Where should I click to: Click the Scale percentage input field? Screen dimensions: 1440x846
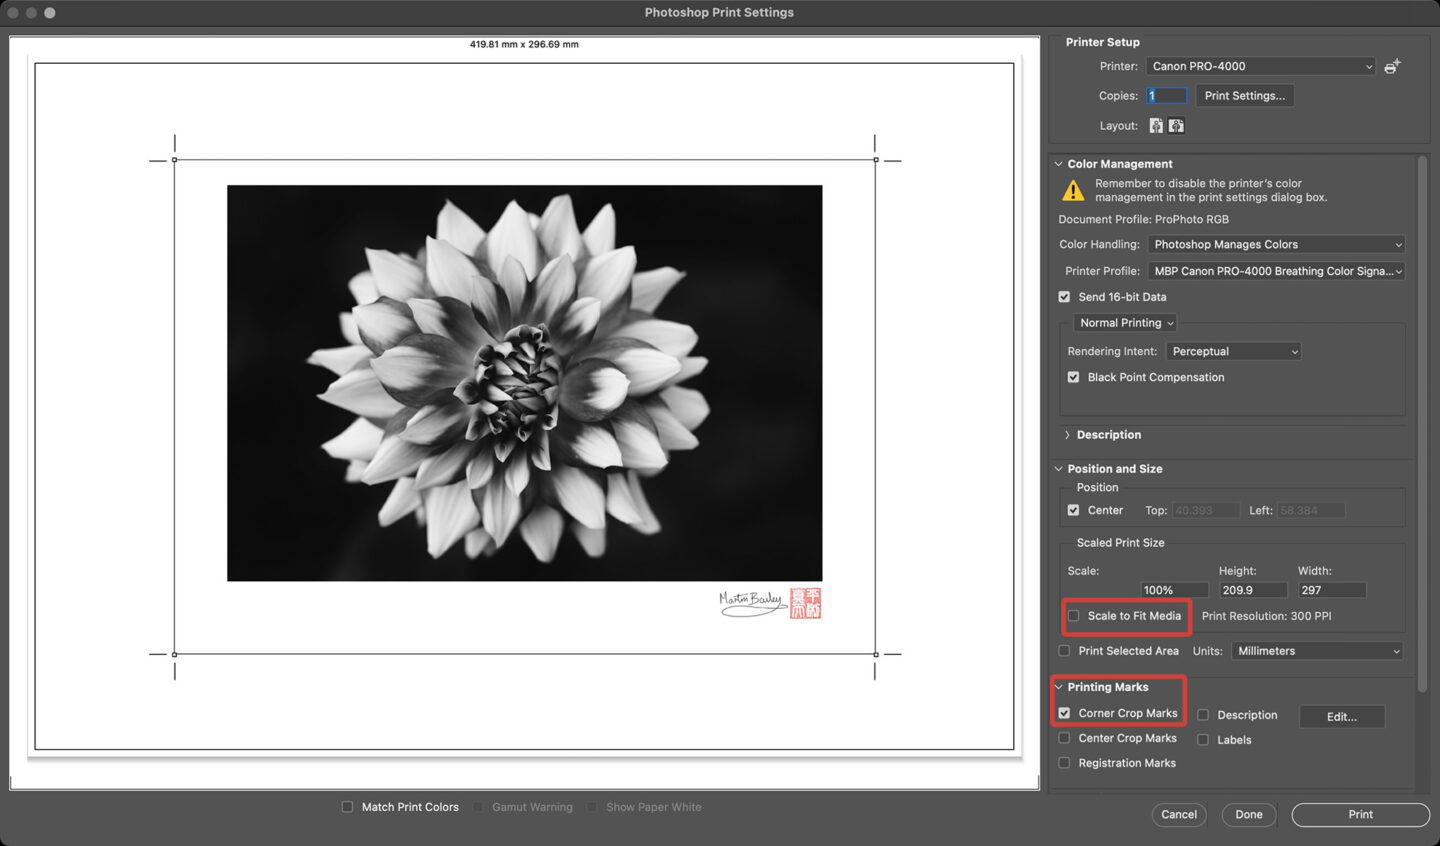click(x=1173, y=590)
